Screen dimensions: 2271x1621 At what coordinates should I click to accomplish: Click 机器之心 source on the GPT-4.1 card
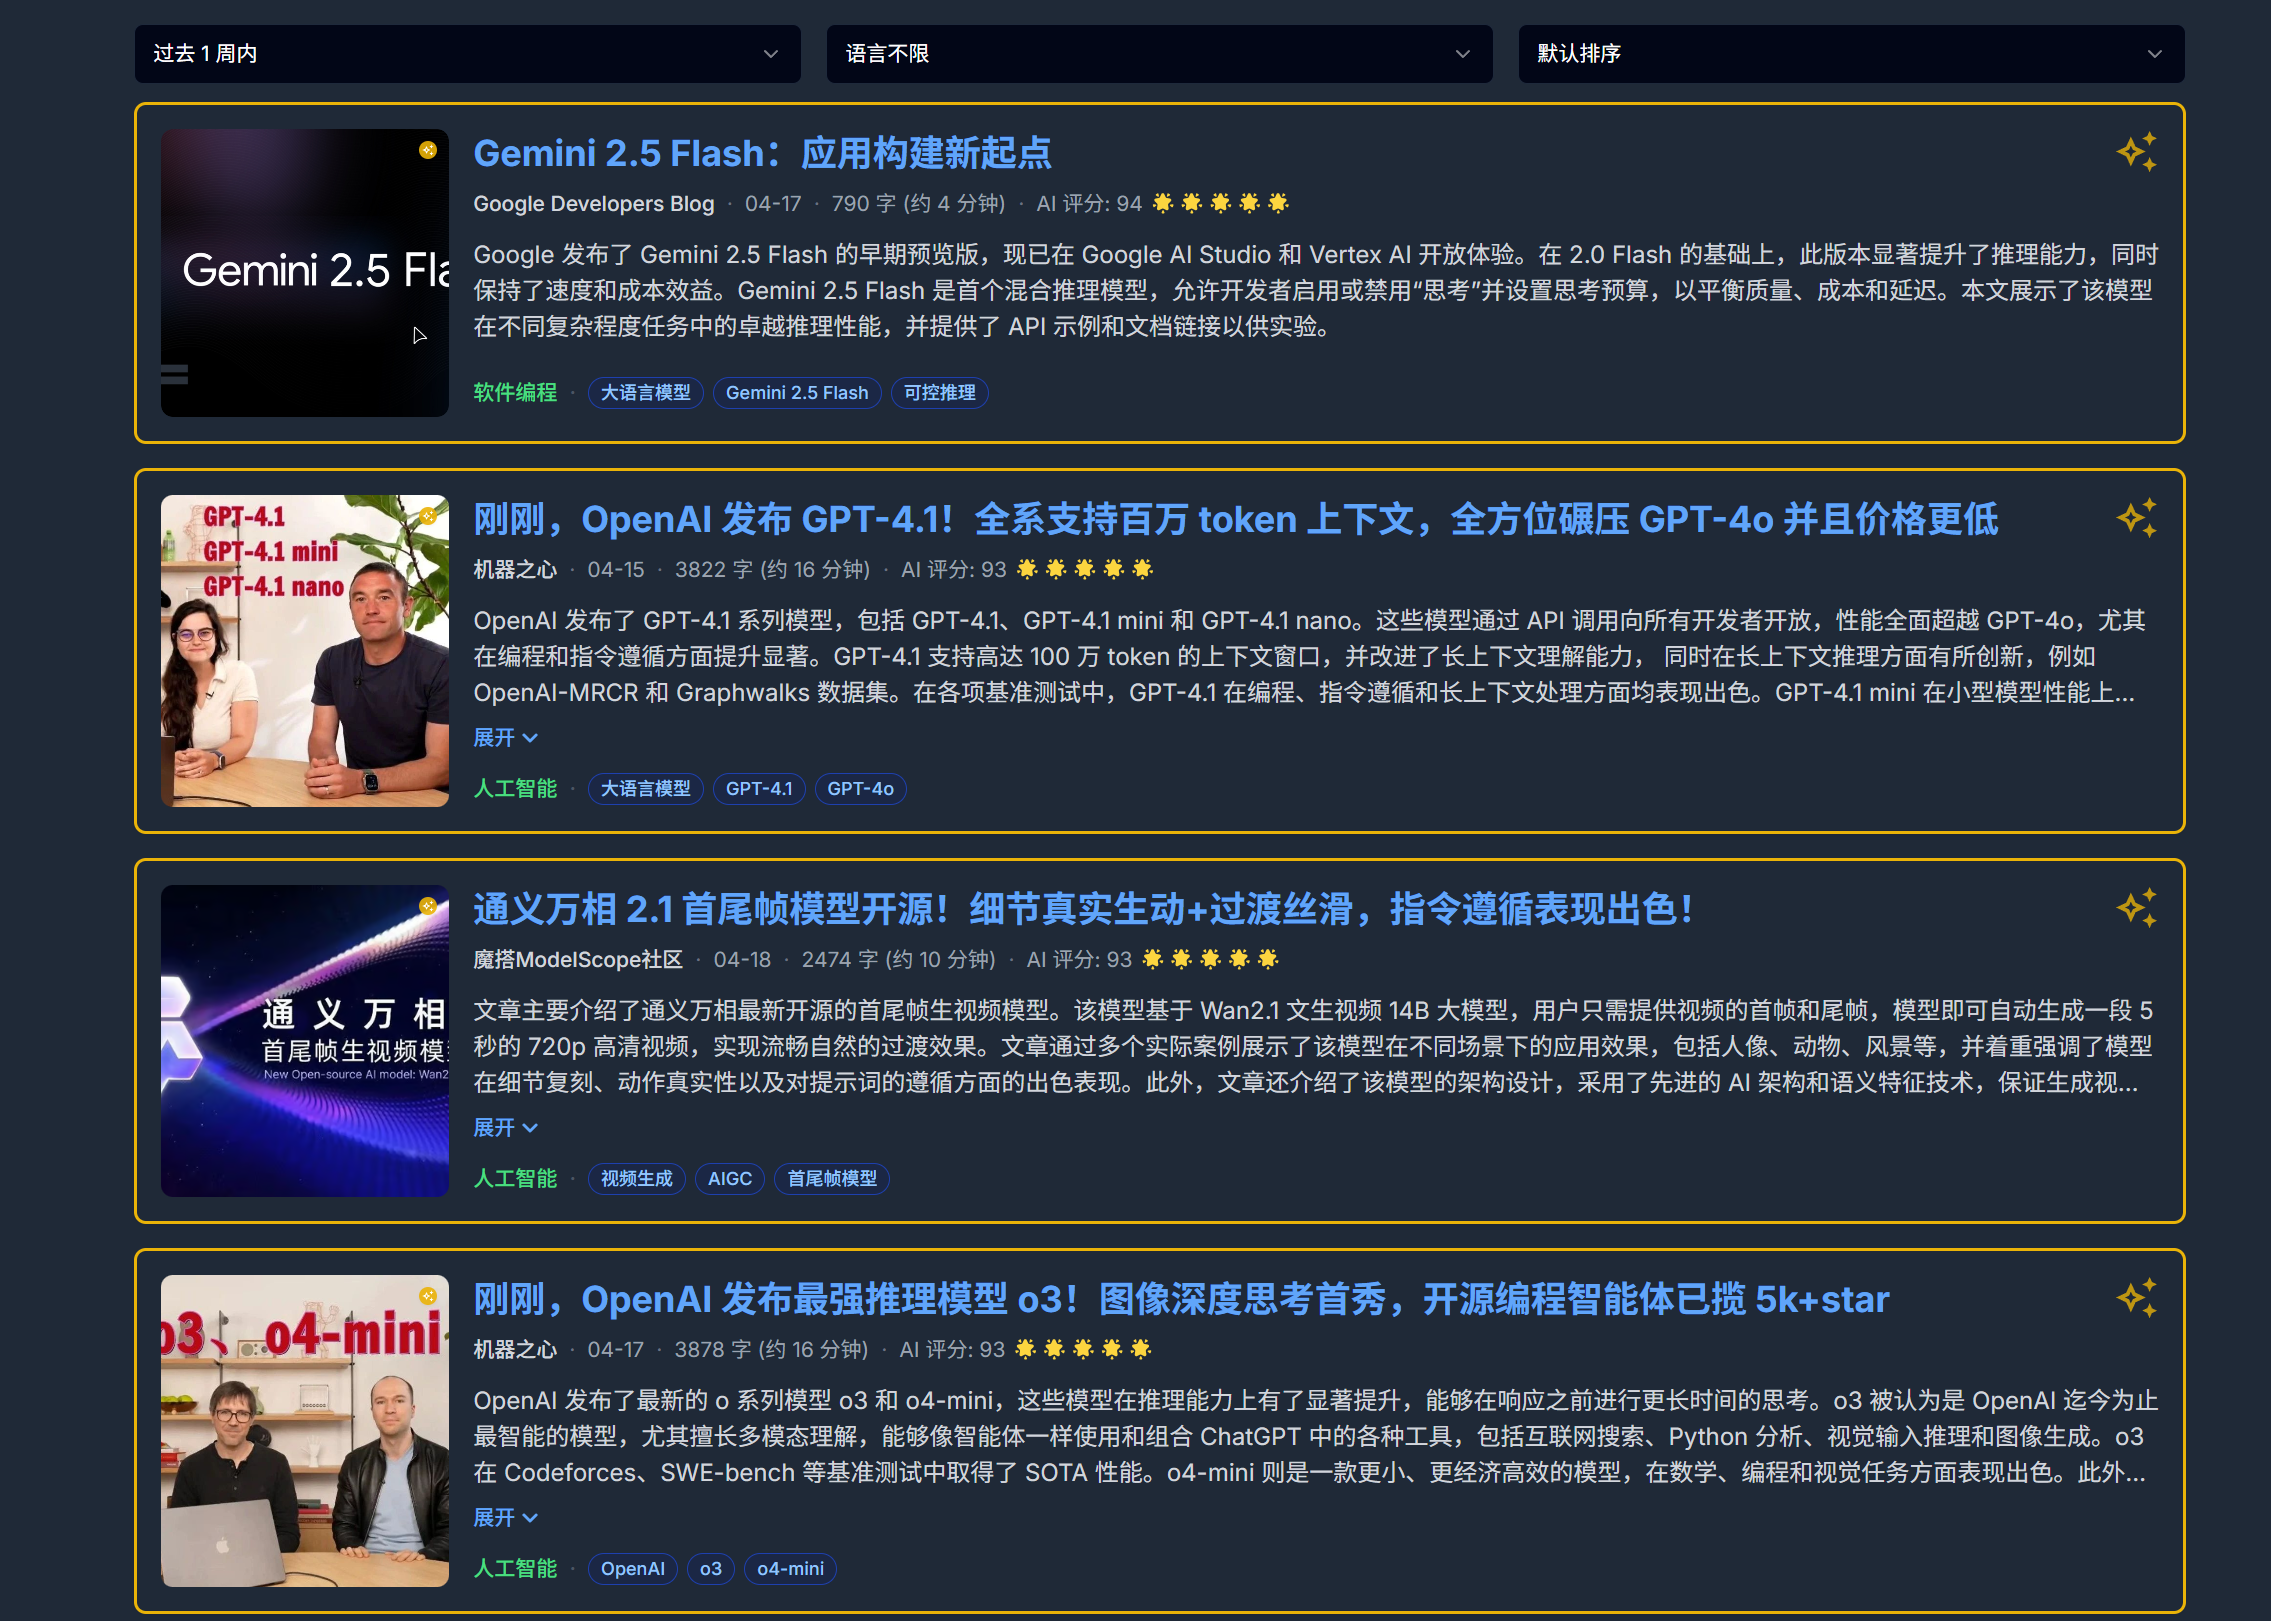tap(515, 570)
